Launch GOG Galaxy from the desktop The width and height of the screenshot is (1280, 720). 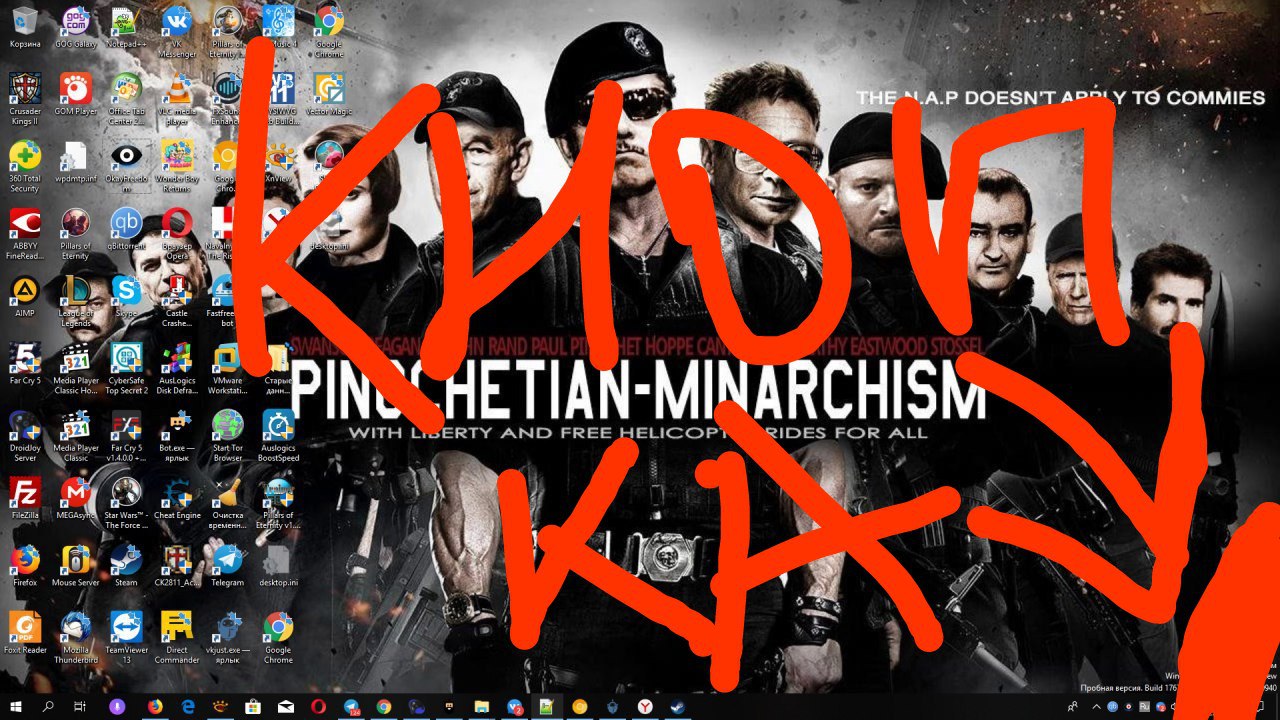75,28
